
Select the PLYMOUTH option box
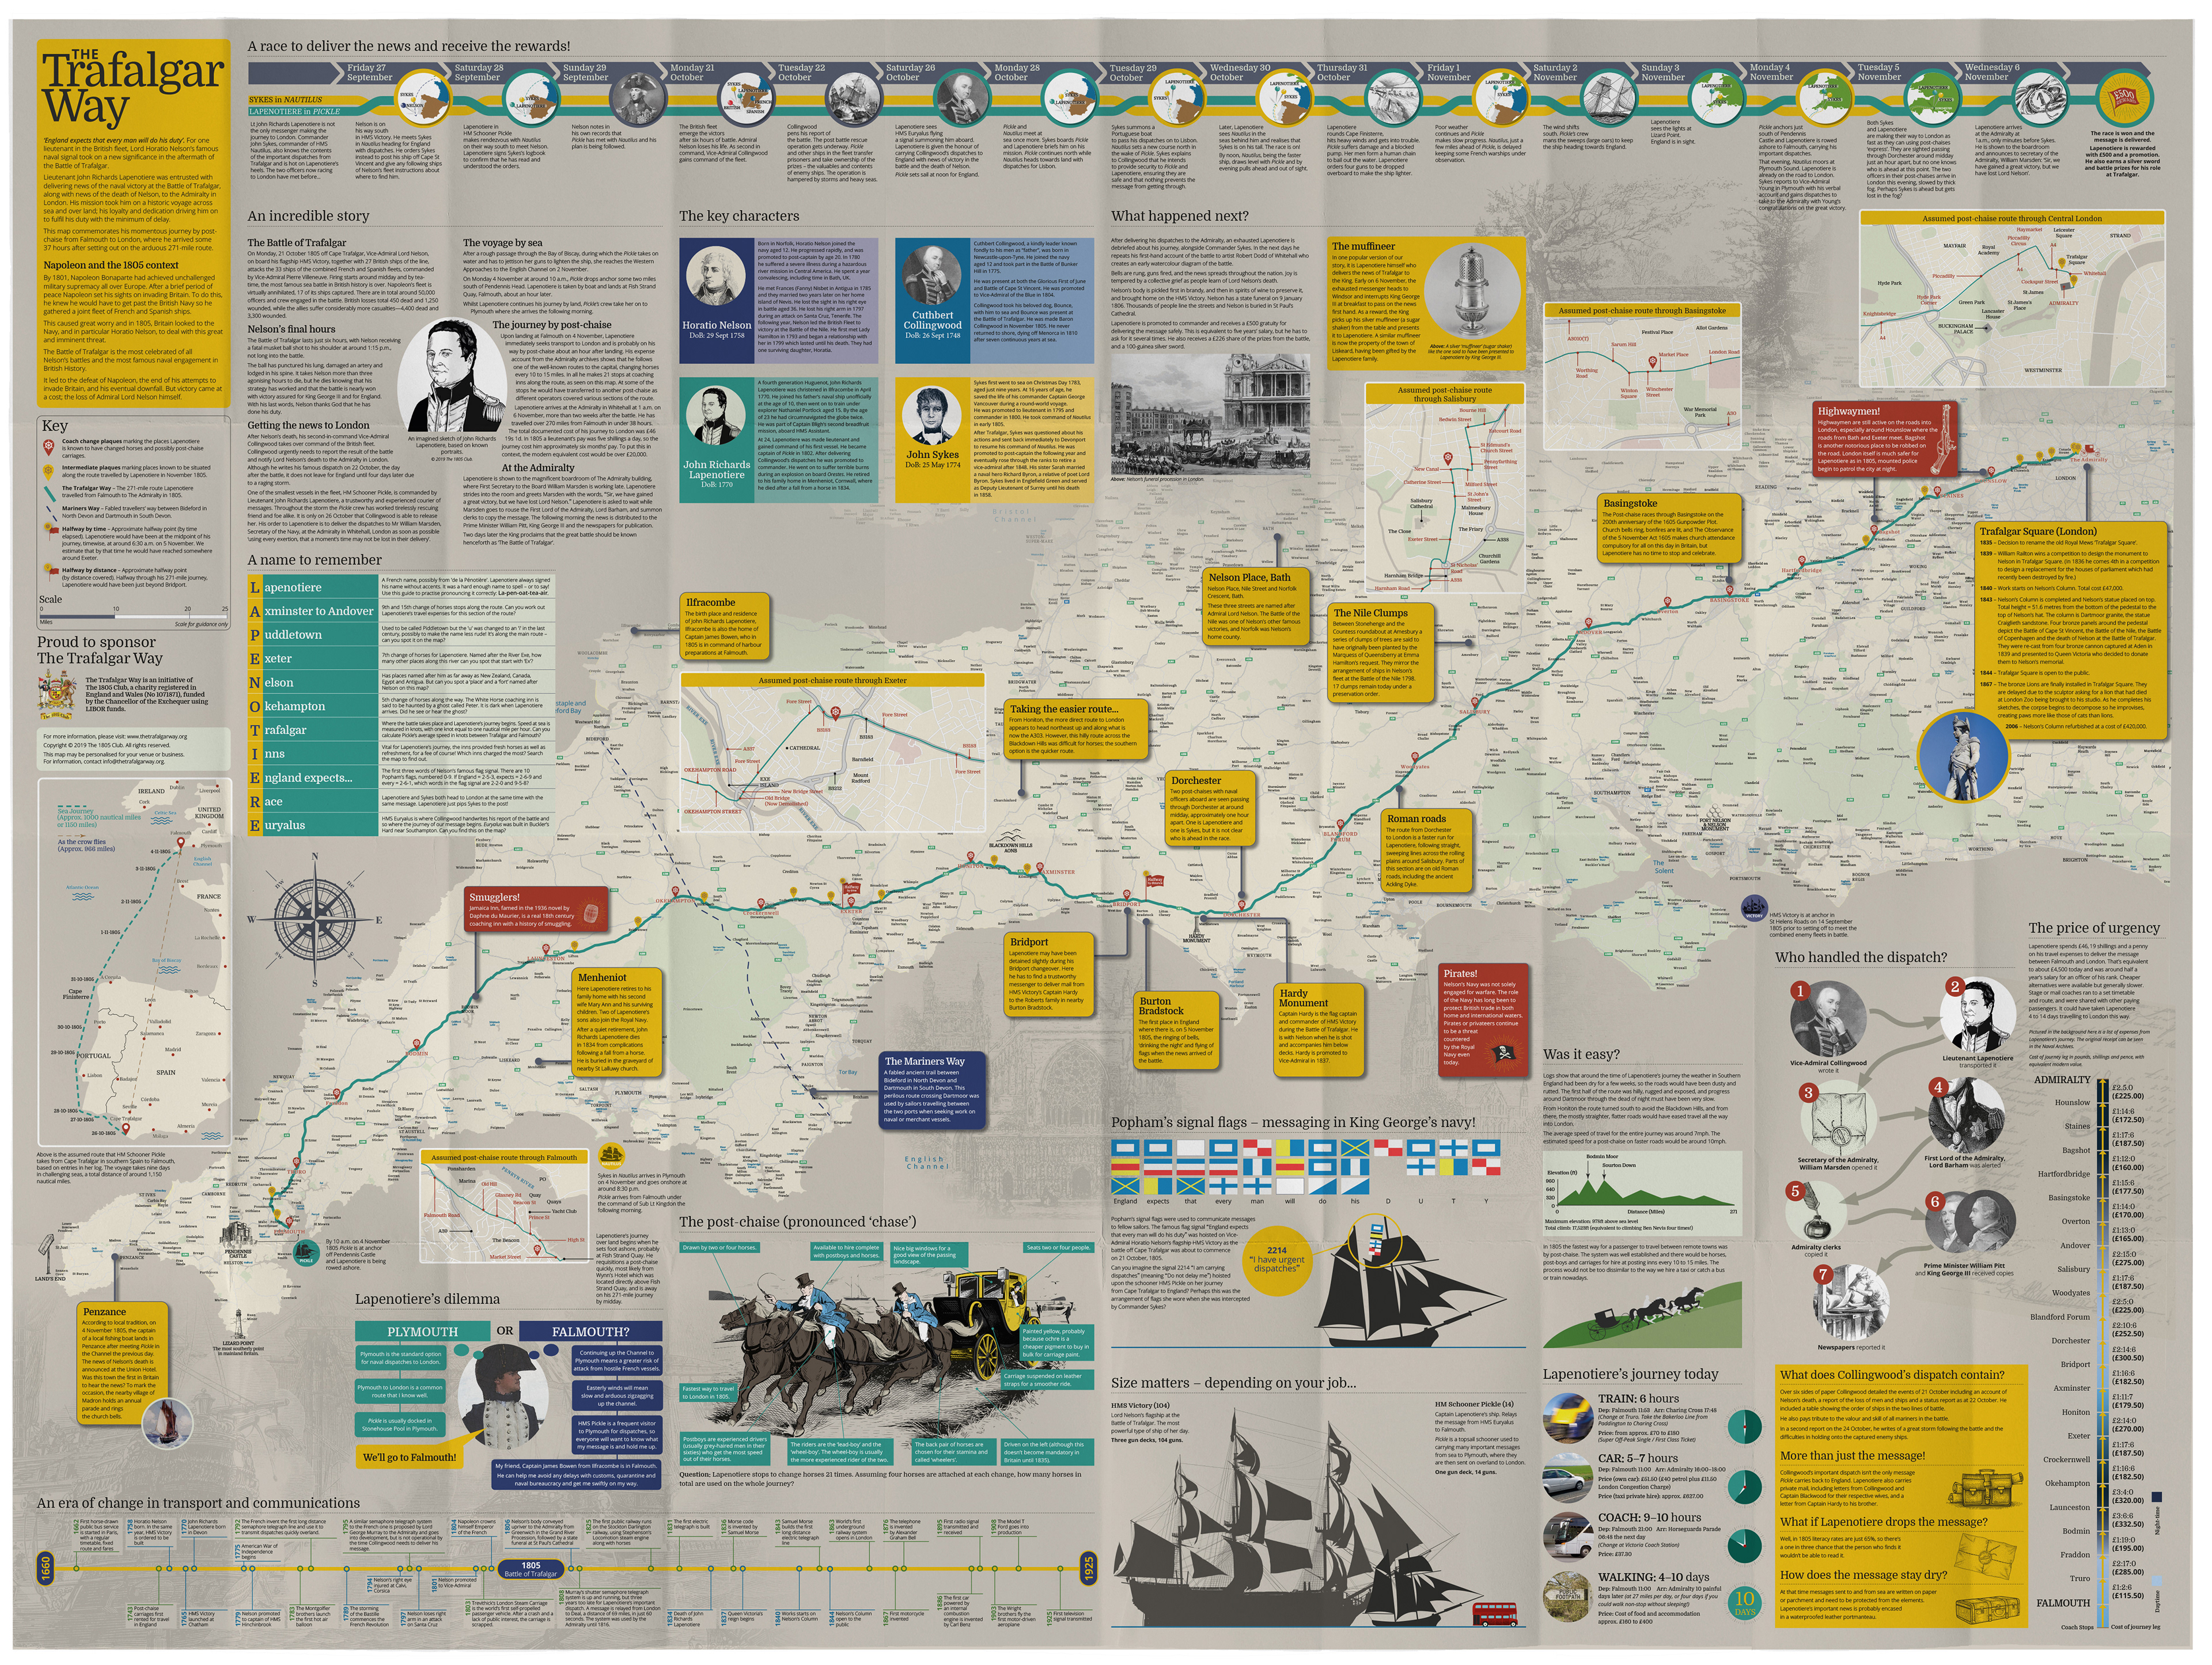pyautogui.click(x=422, y=1332)
